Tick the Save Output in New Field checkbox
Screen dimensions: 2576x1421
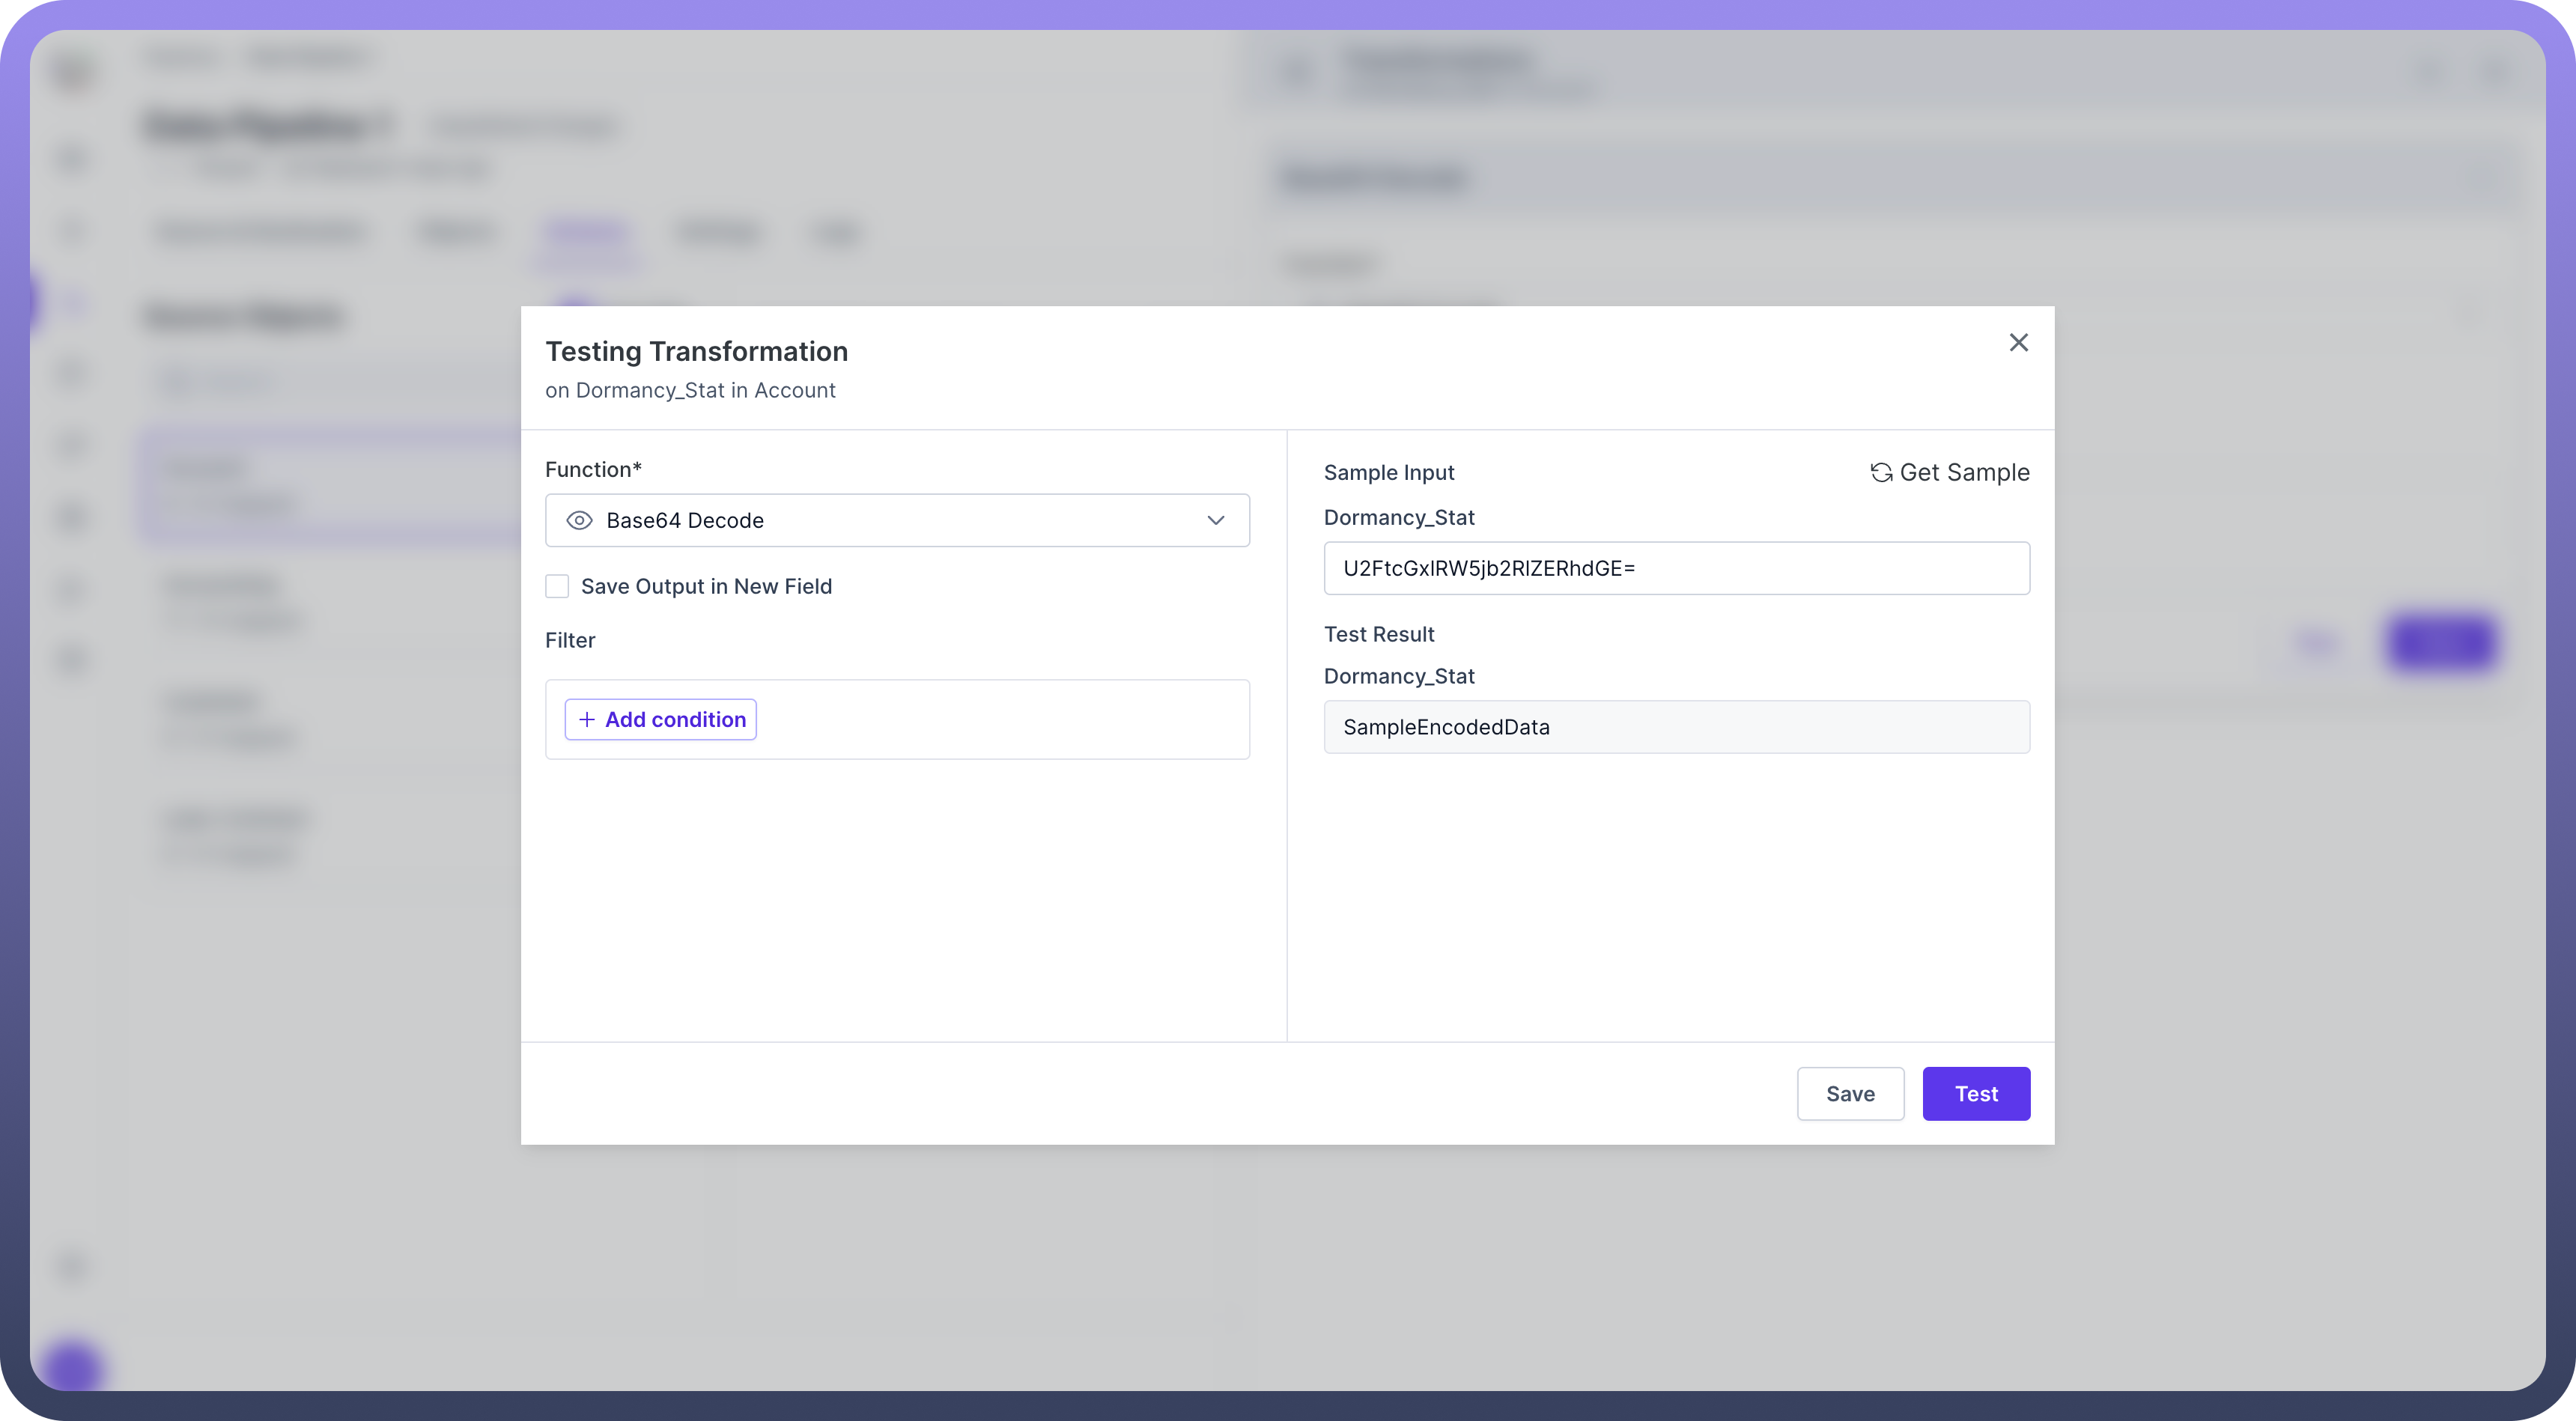pyautogui.click(x=557, y=586)
